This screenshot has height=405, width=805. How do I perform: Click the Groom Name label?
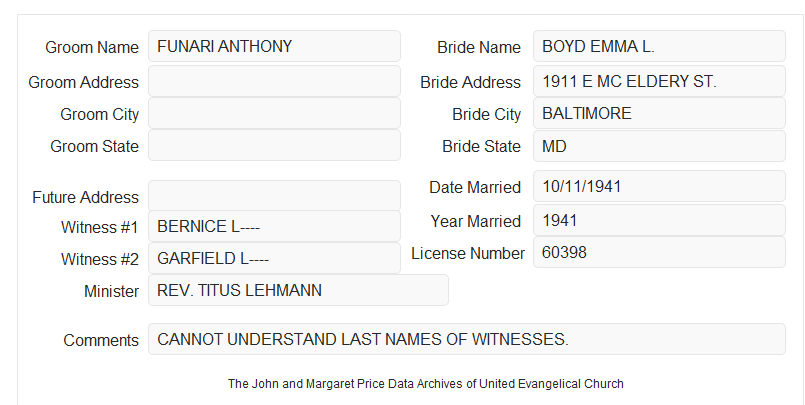pyautogui.click(x=92, y=47)
